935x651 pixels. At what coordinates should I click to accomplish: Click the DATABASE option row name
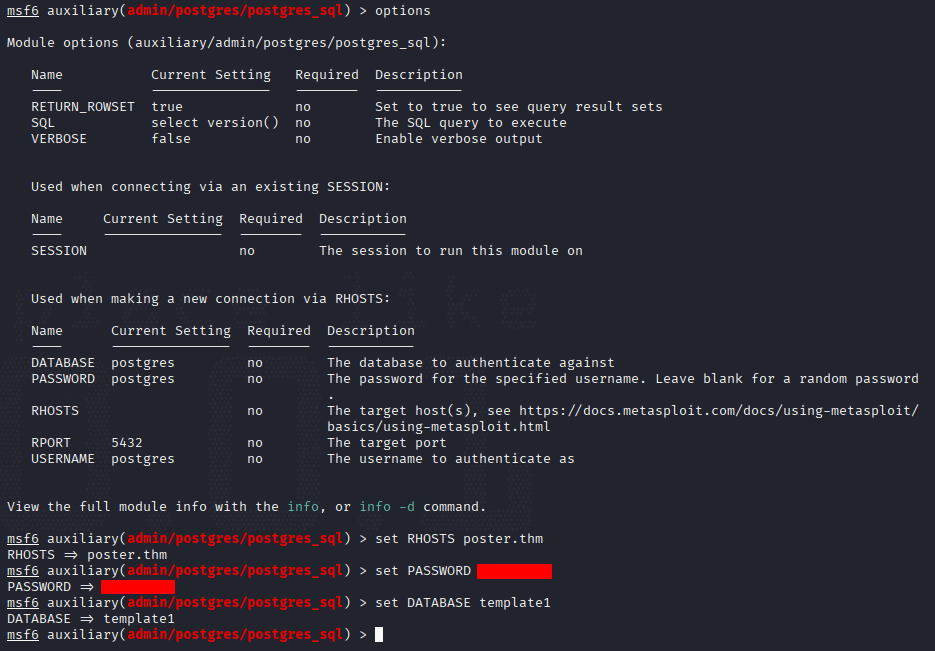click(x=63, y=363)
